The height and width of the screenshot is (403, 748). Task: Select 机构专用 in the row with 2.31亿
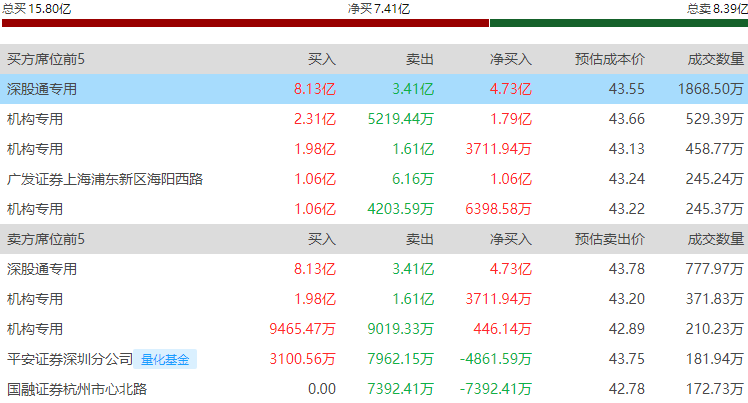(x=35, y=119)
